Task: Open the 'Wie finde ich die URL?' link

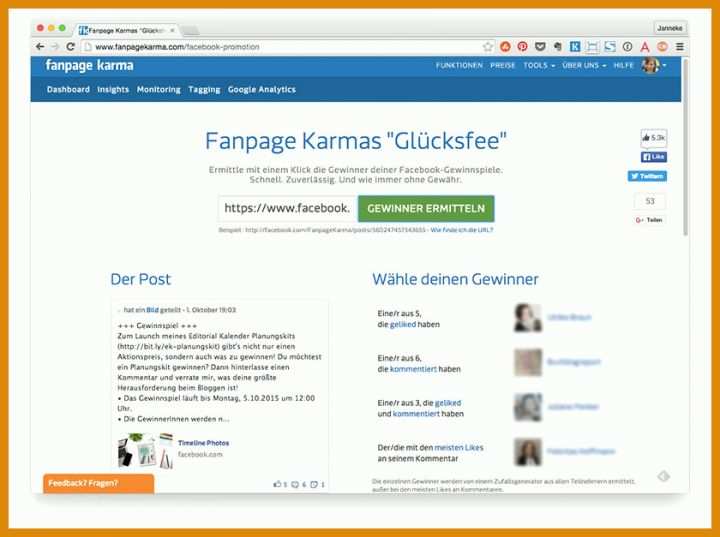Action: click(x=462, y=230)
